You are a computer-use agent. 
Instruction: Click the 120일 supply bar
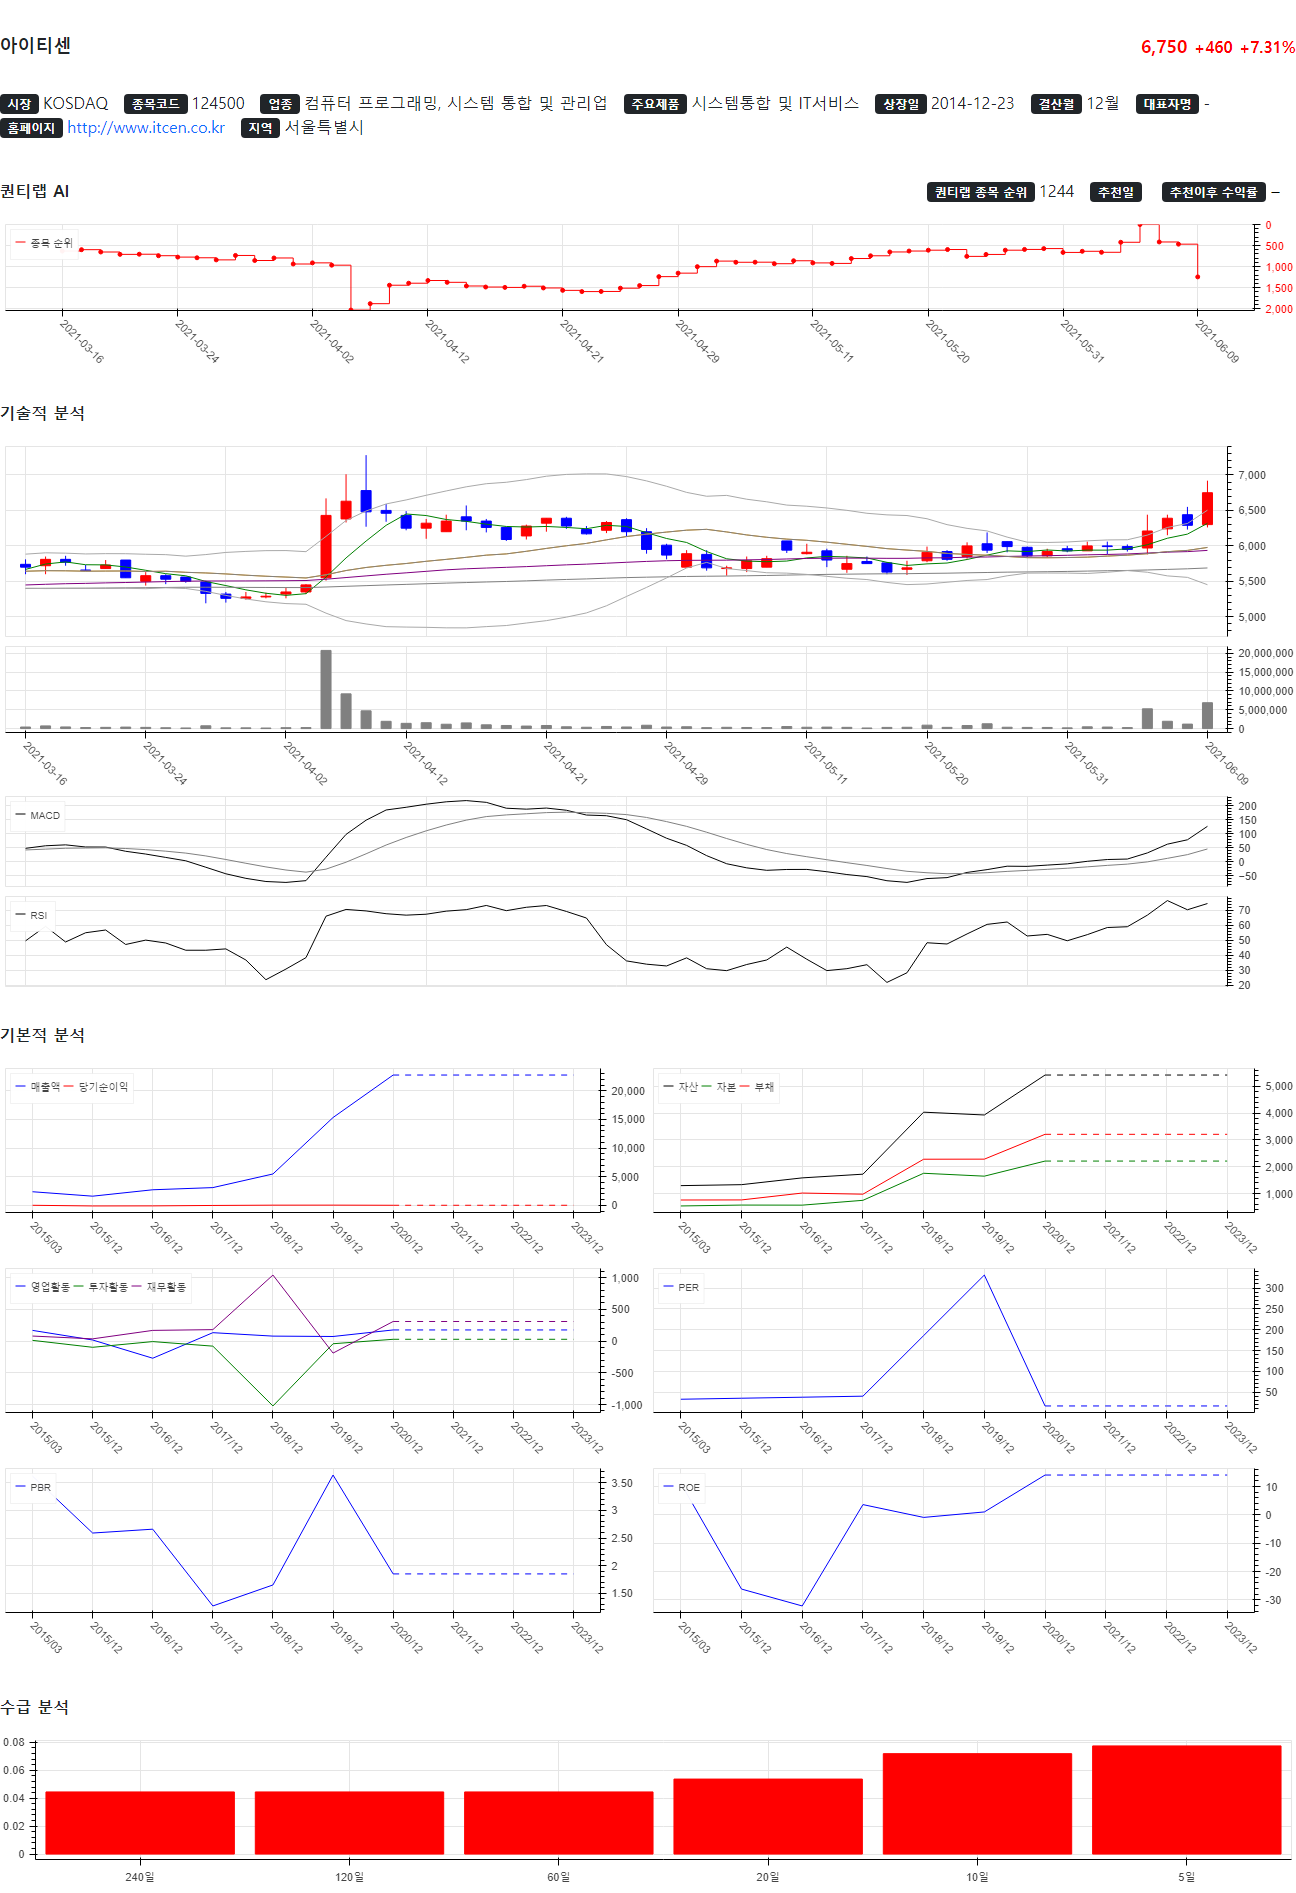(x=349, y=1822)
